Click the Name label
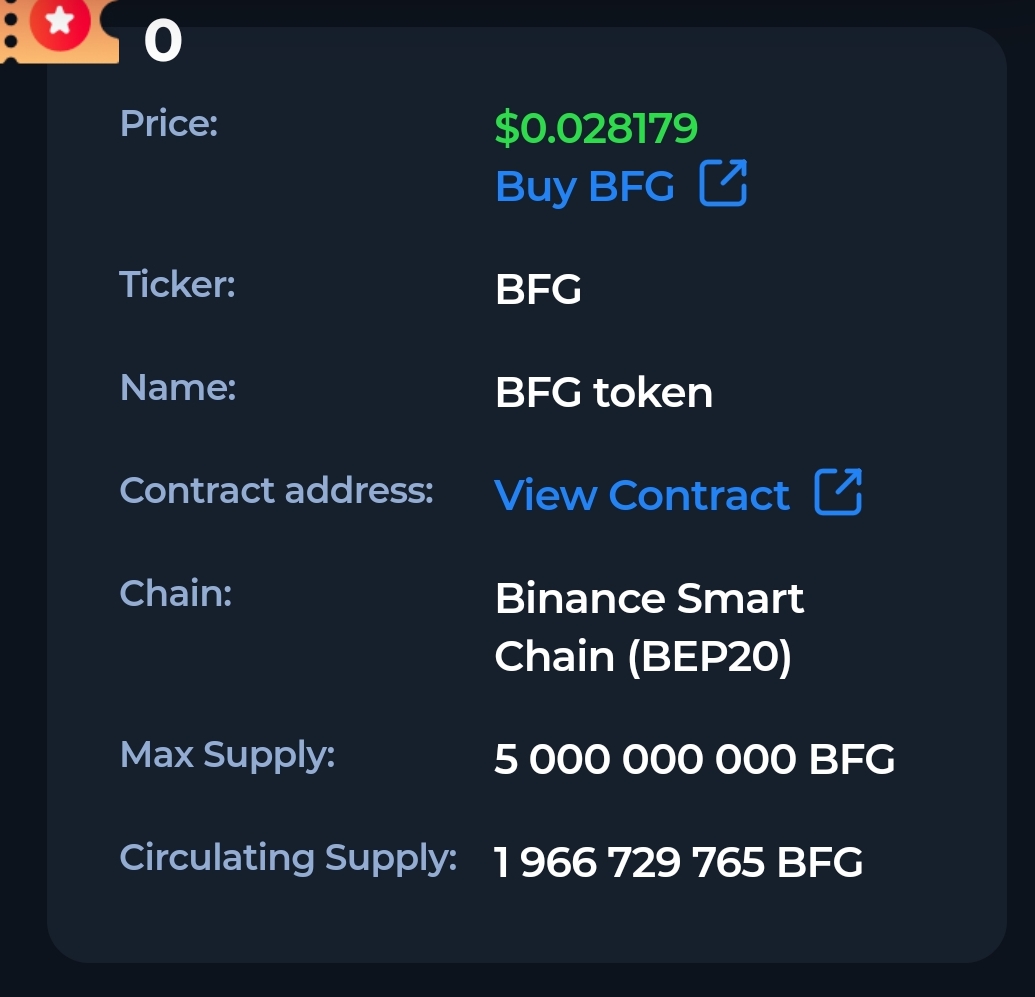Image resolution: width=1035 pixels, height=997 pixels. coord(177,387)
